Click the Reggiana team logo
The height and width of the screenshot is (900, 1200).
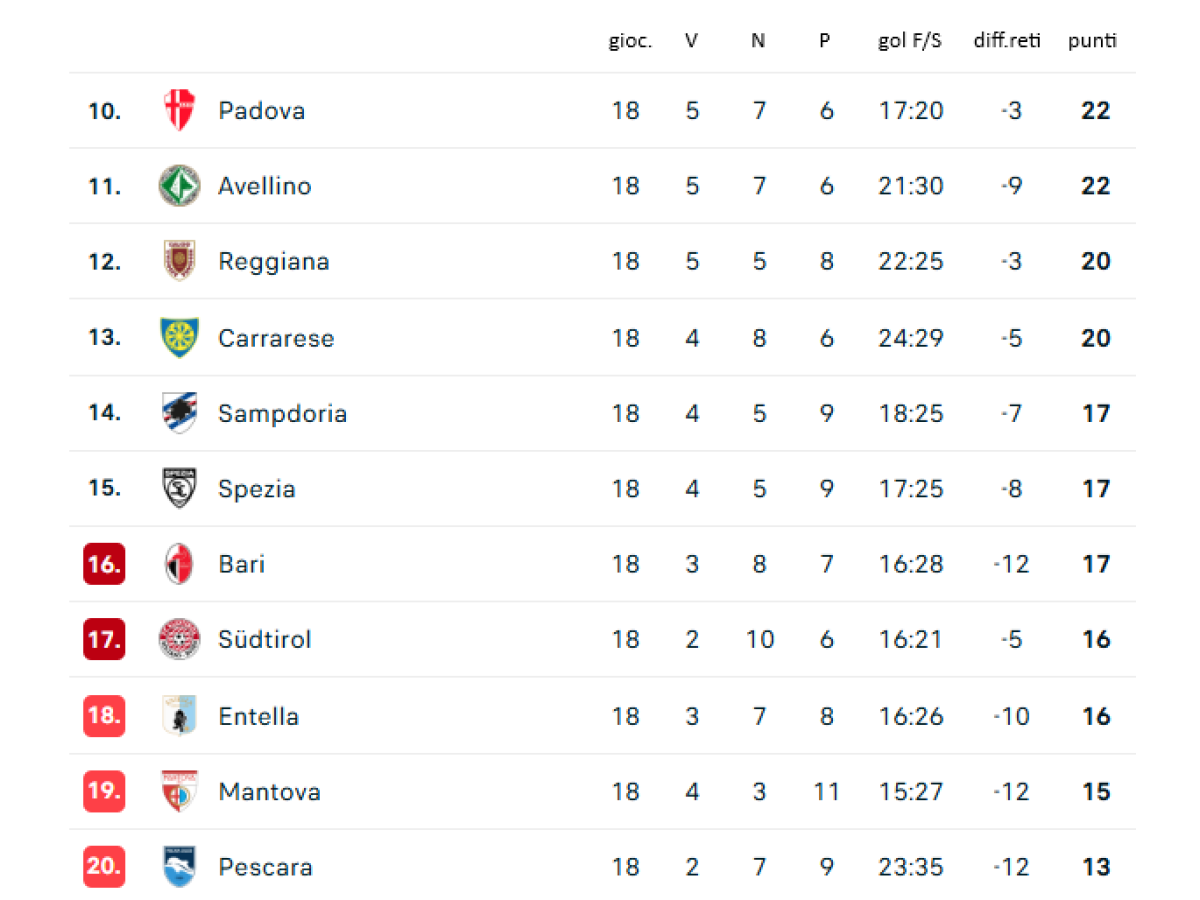[180, 261]
